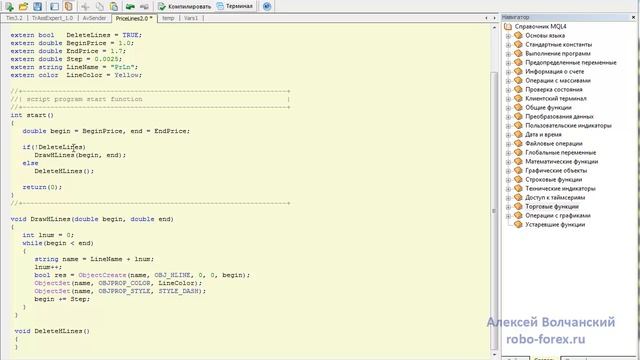Click the code editor vertical scrollbar thumb
Viewport: 640px width, 360px height.
[x=494, y=210]
